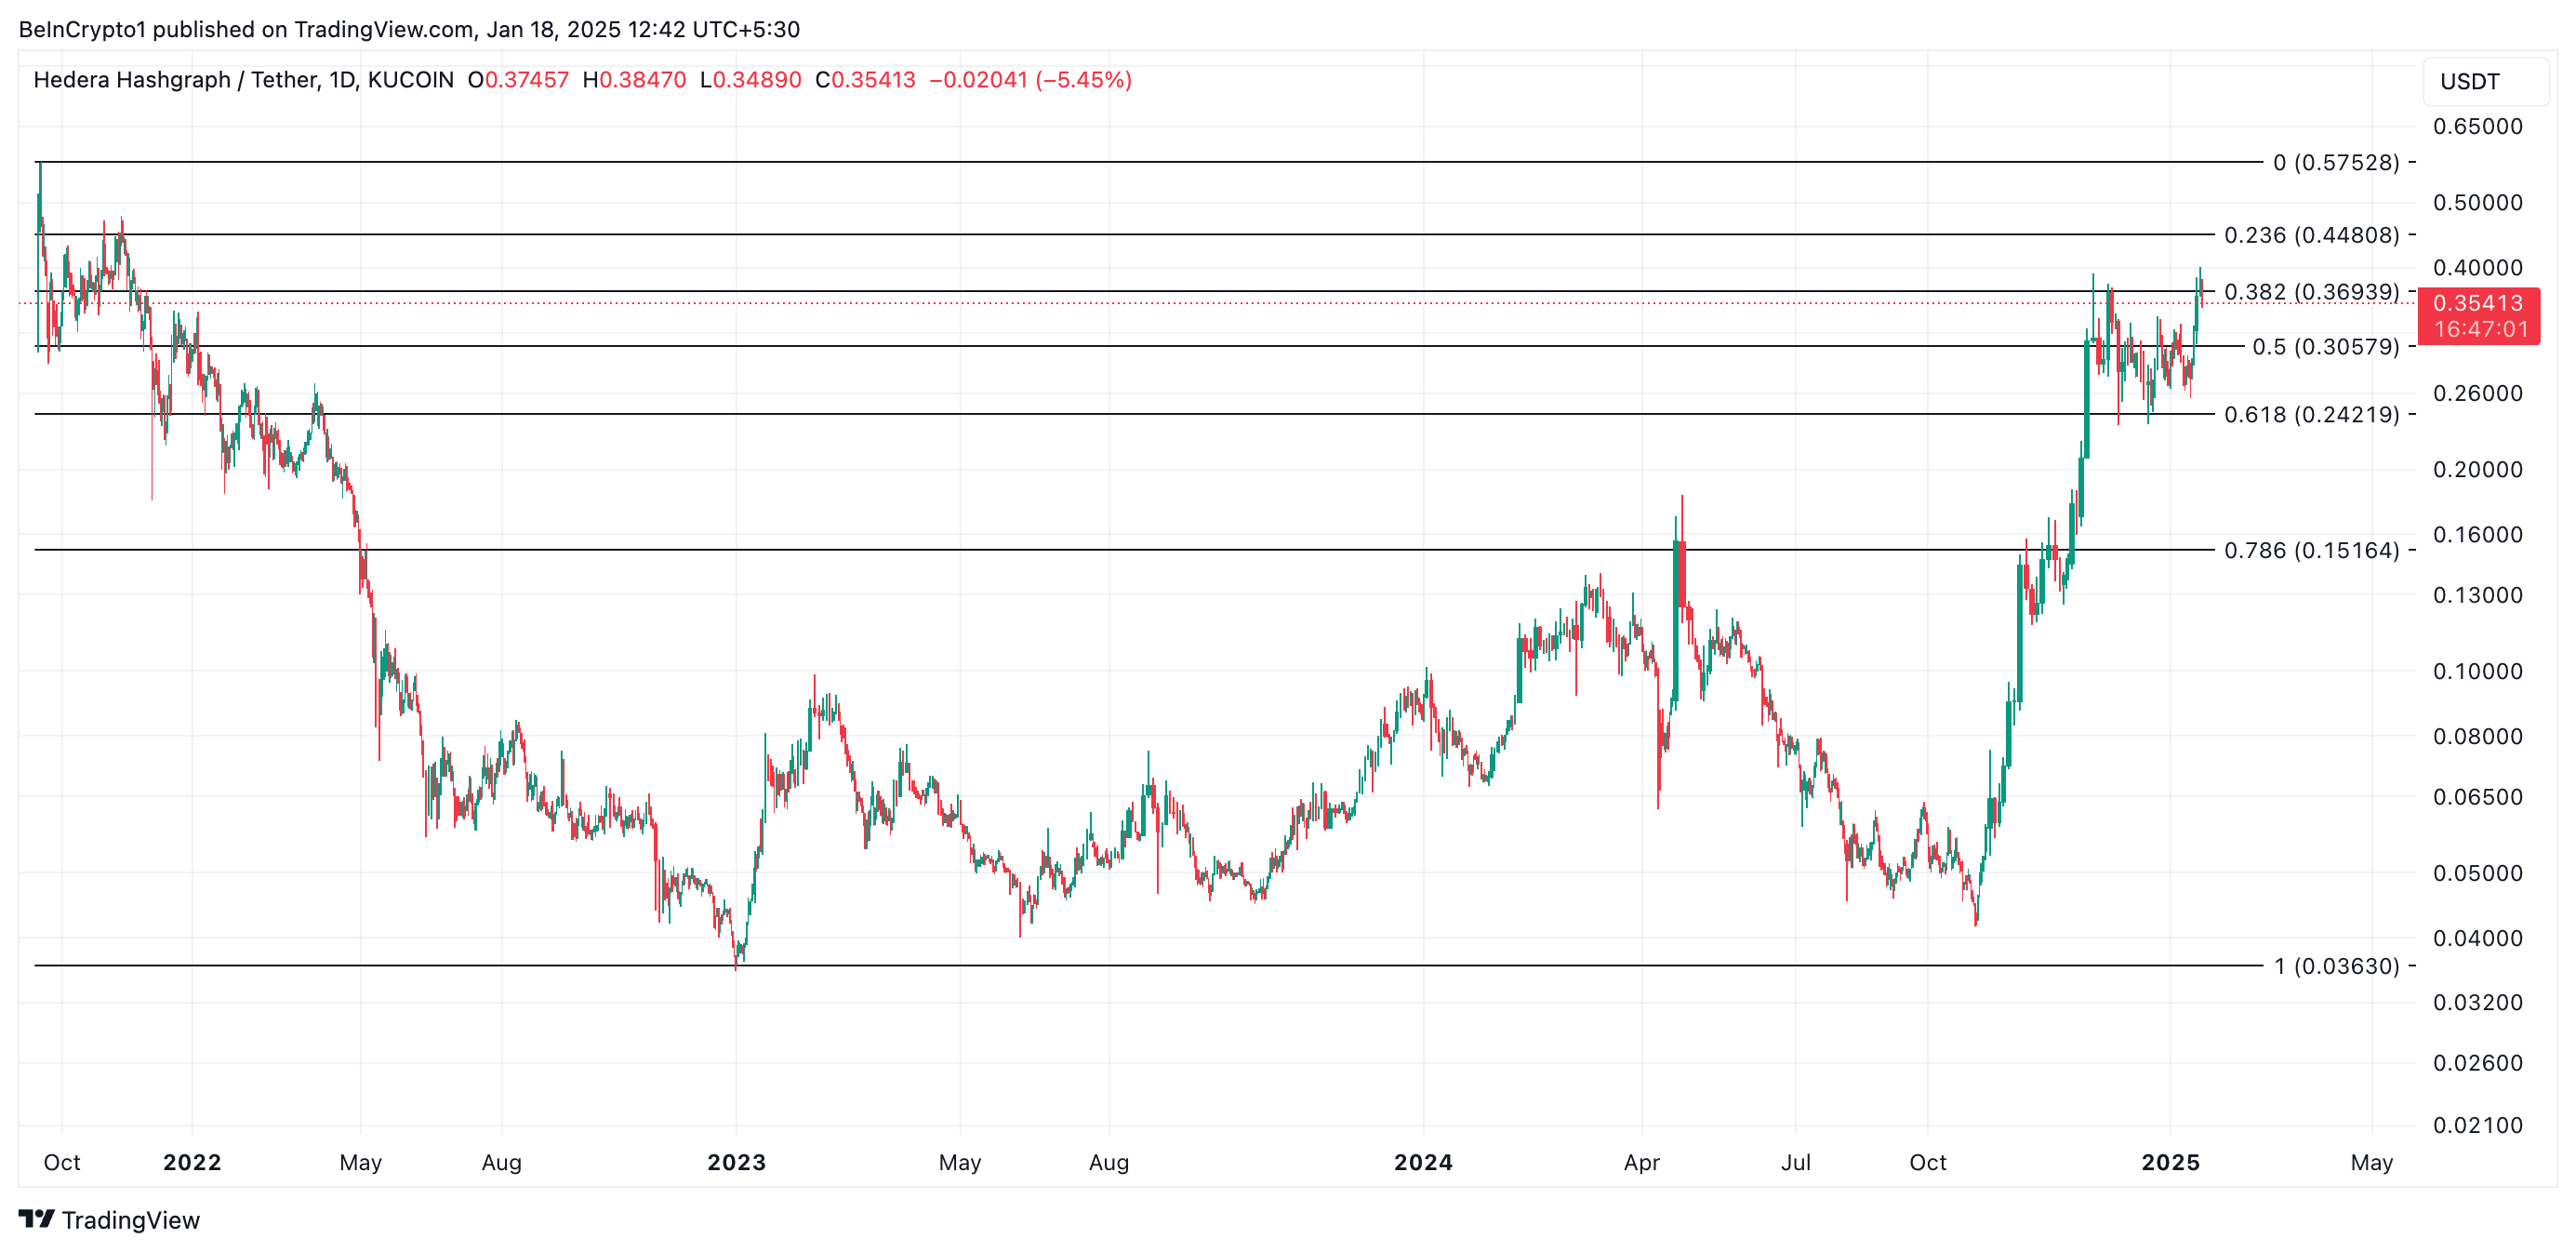
Task: Click the red percentage change (−5.45%) value
Action: (x=1083, y=80)
